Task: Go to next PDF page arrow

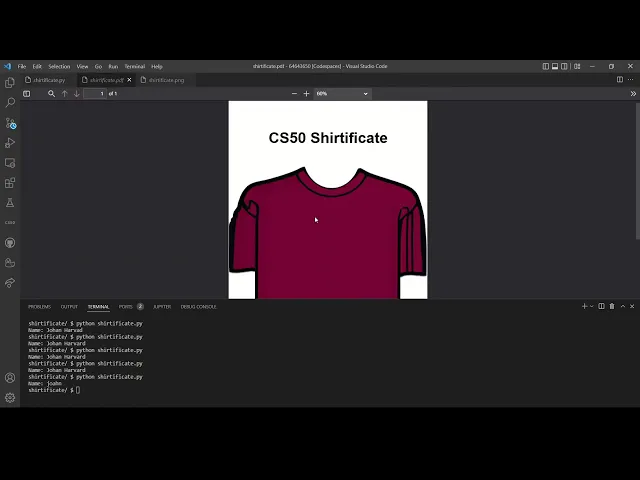Action: point(76,94)
